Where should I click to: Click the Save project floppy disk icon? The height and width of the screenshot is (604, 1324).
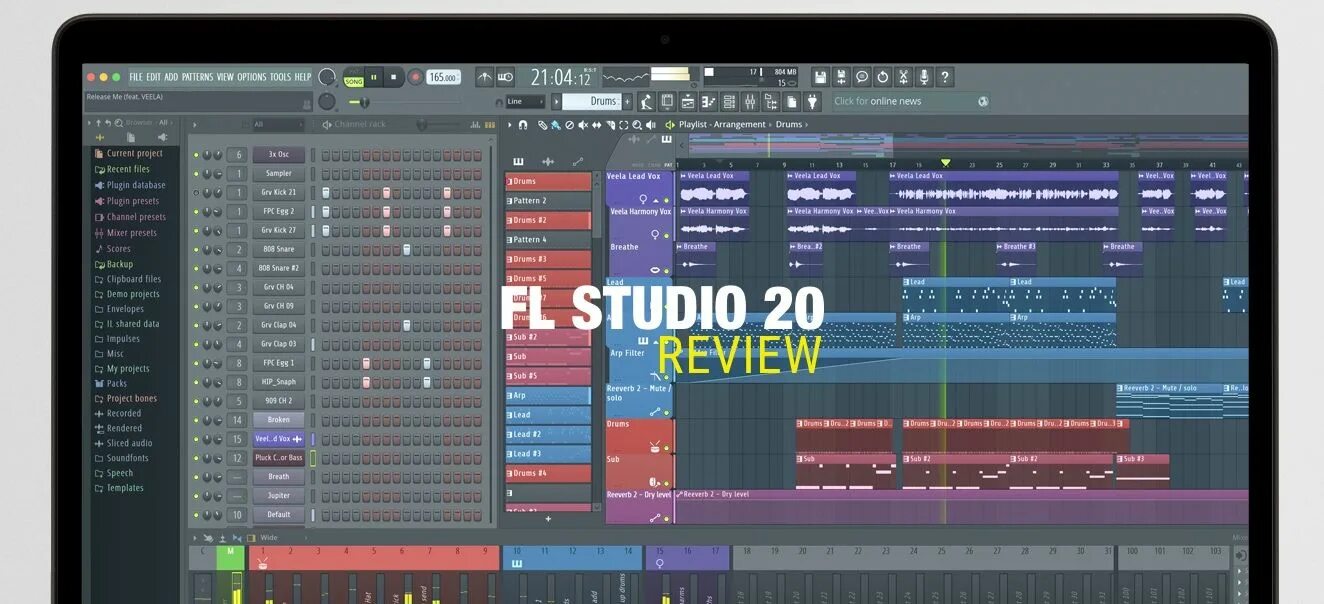820,77
